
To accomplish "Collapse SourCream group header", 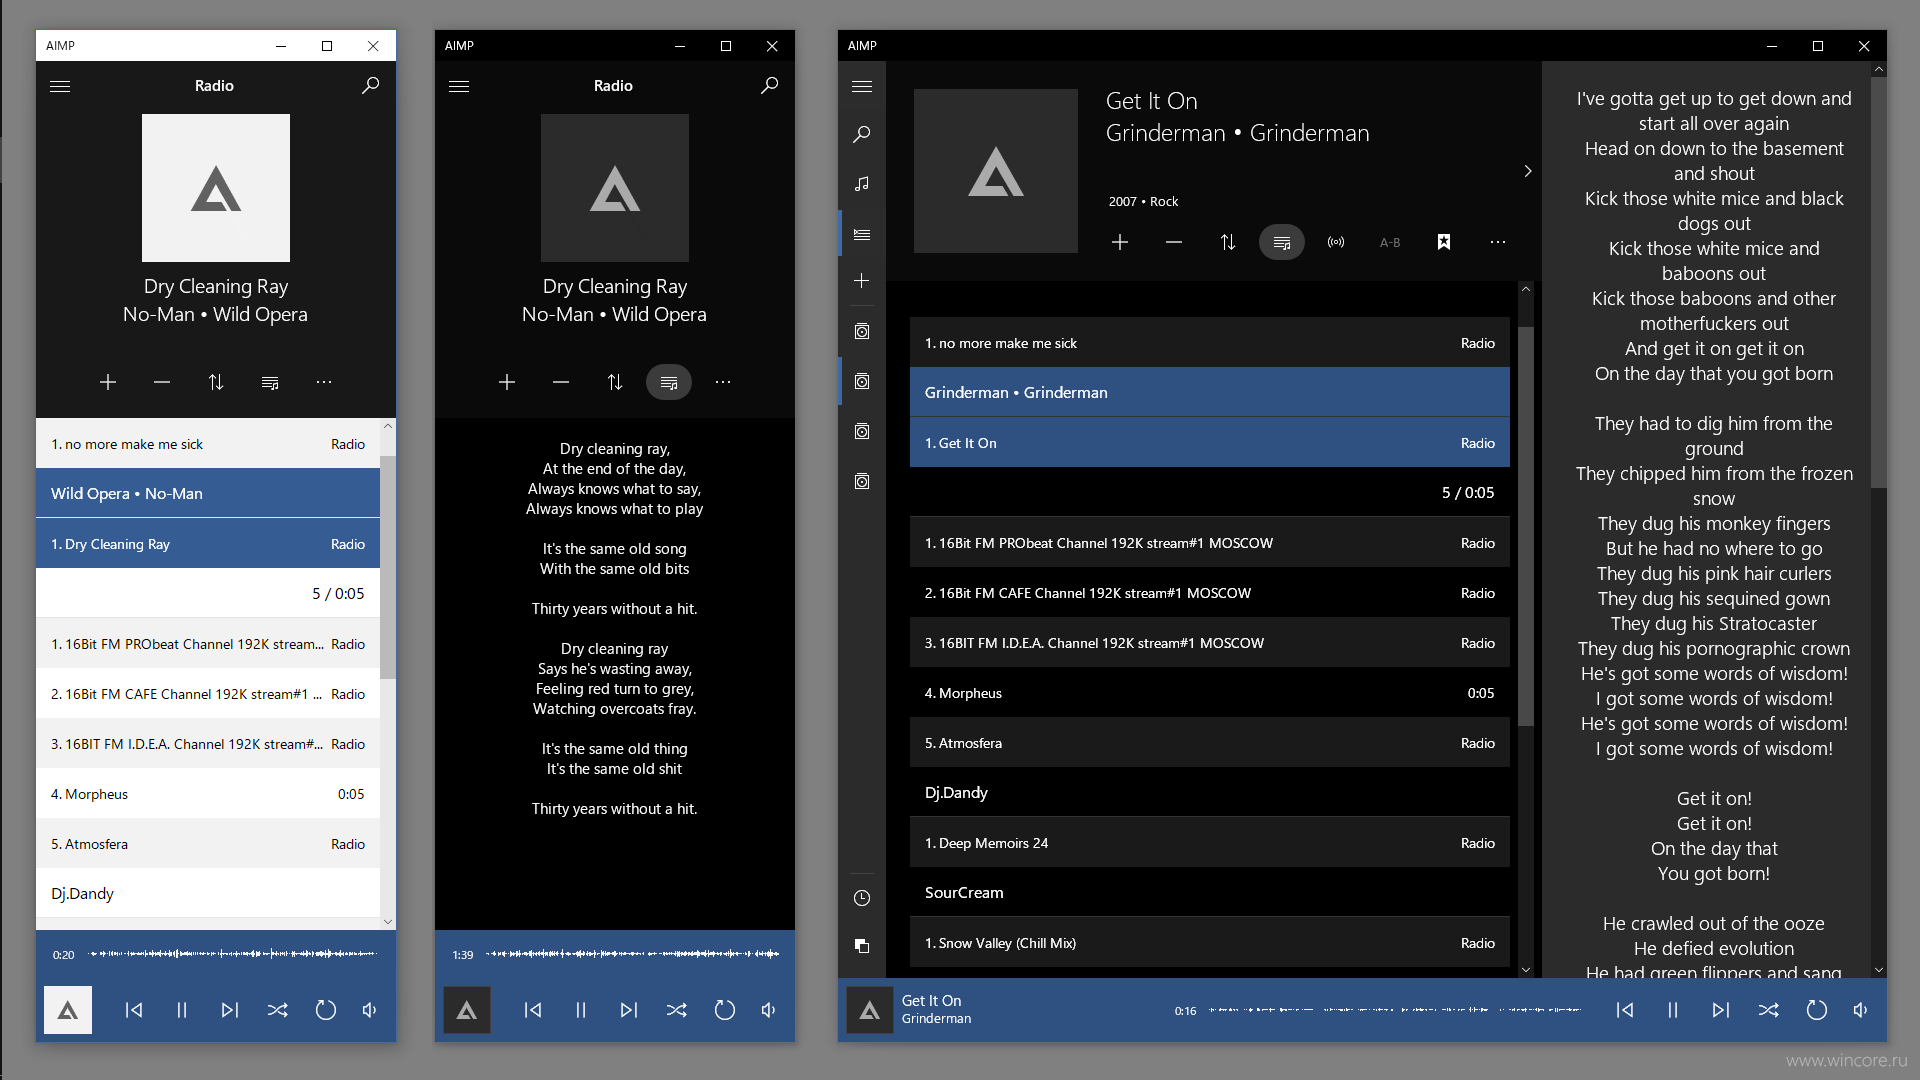I will 1210,892.
